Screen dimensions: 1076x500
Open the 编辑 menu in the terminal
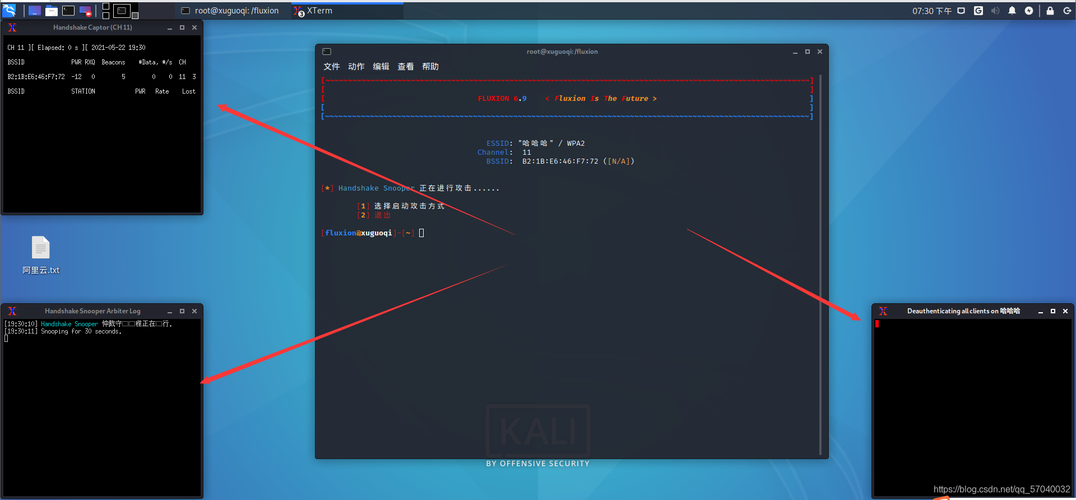[x=381, y=67]
